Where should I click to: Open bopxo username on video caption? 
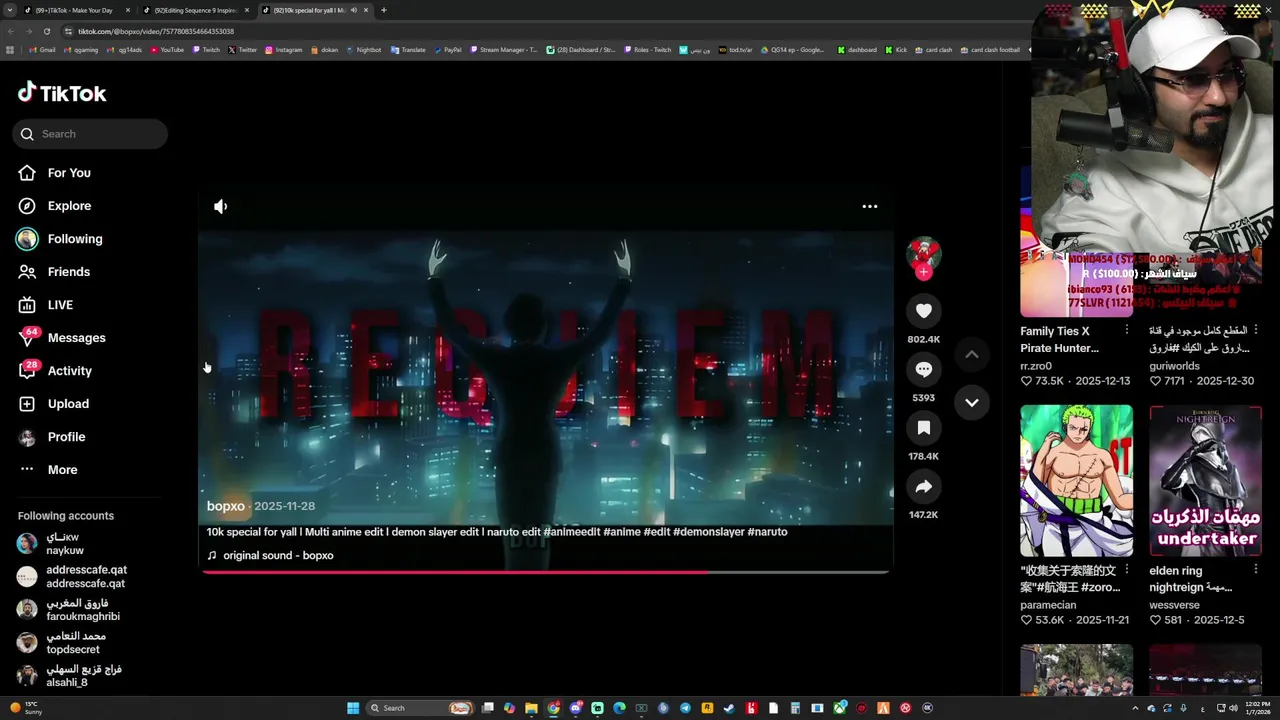point(226,506)
